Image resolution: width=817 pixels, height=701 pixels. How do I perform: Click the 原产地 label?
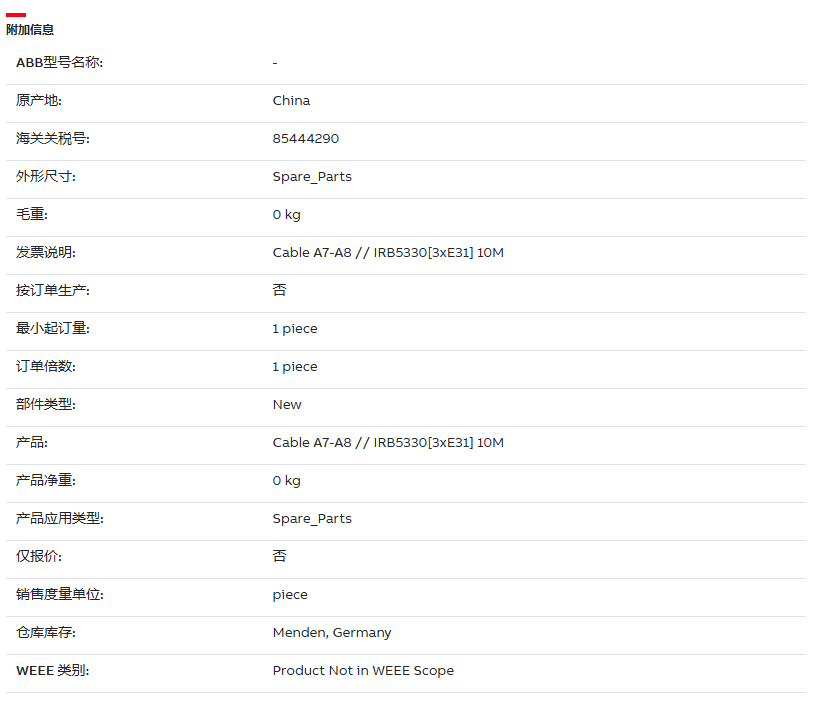click(39, 101)
